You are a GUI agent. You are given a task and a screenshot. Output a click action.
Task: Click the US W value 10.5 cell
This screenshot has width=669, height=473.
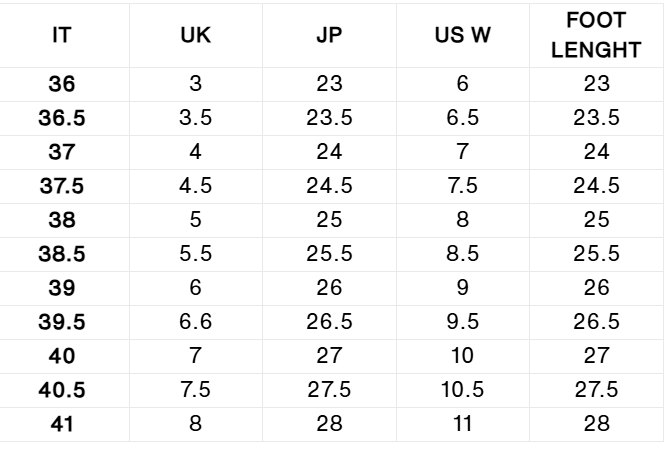(462, 390)
